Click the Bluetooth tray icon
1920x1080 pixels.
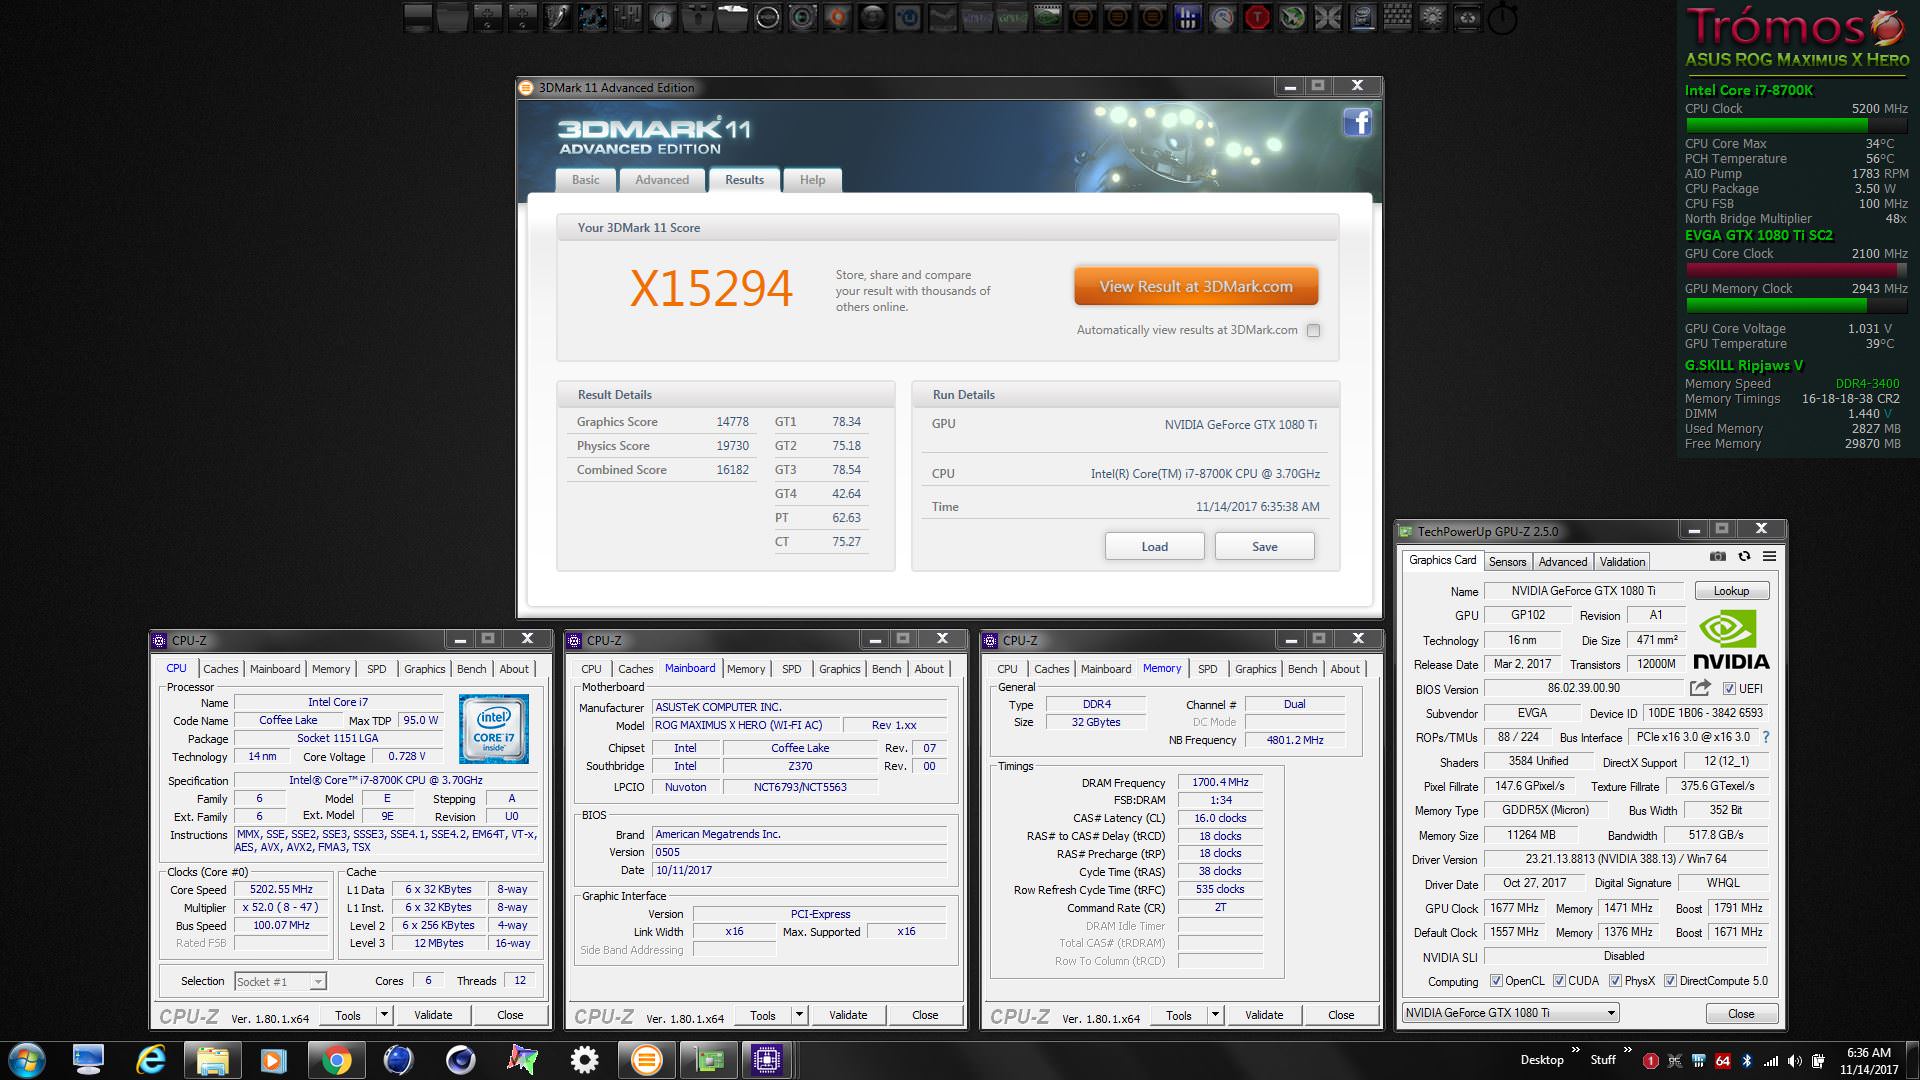click(1747, 1061)
